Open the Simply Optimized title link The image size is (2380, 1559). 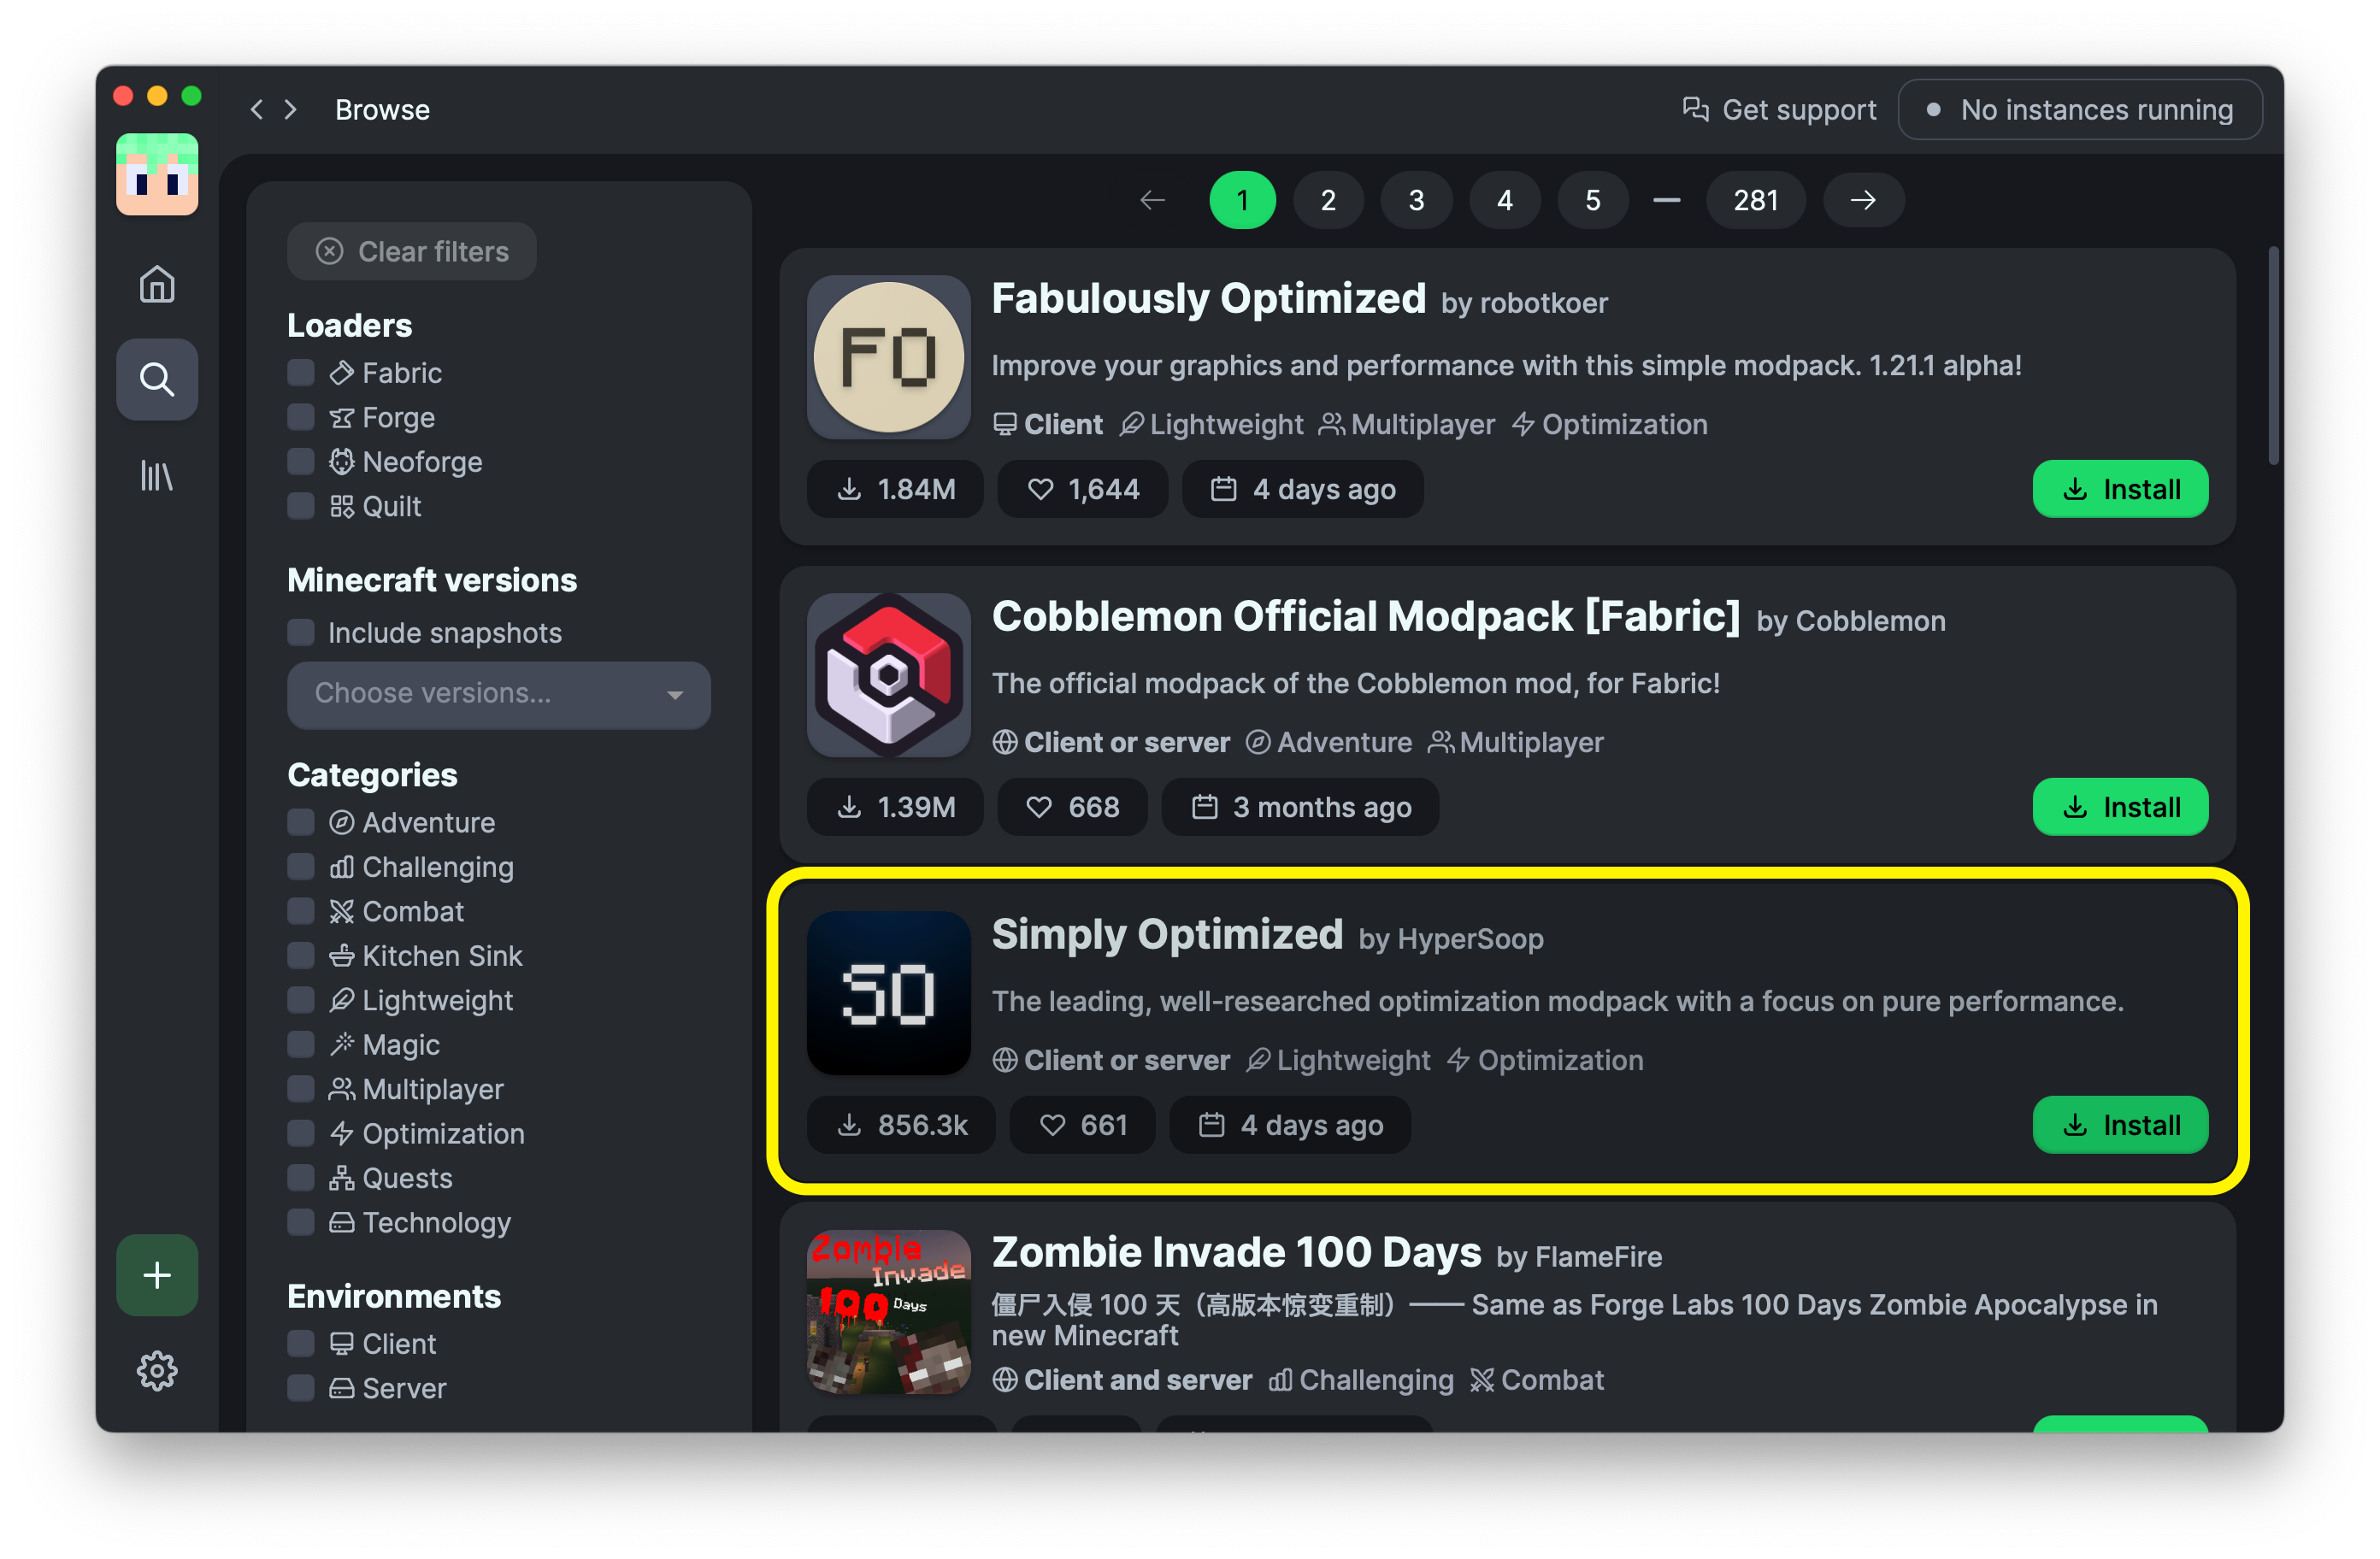point(1167,935)
